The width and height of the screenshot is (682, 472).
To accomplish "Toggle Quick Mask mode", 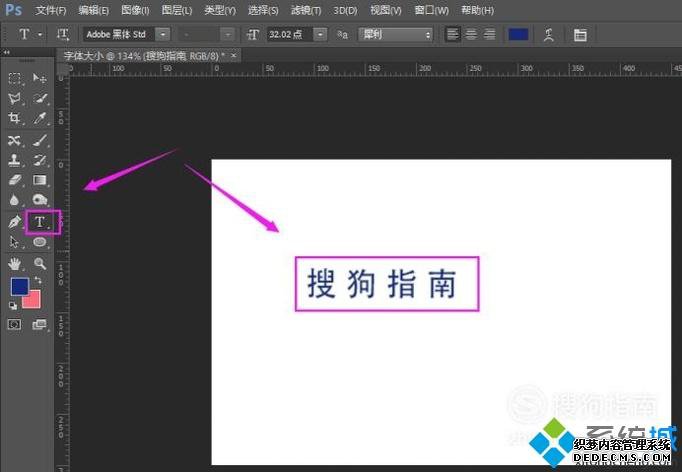I will pyautogui.click(x=14, y=324).
